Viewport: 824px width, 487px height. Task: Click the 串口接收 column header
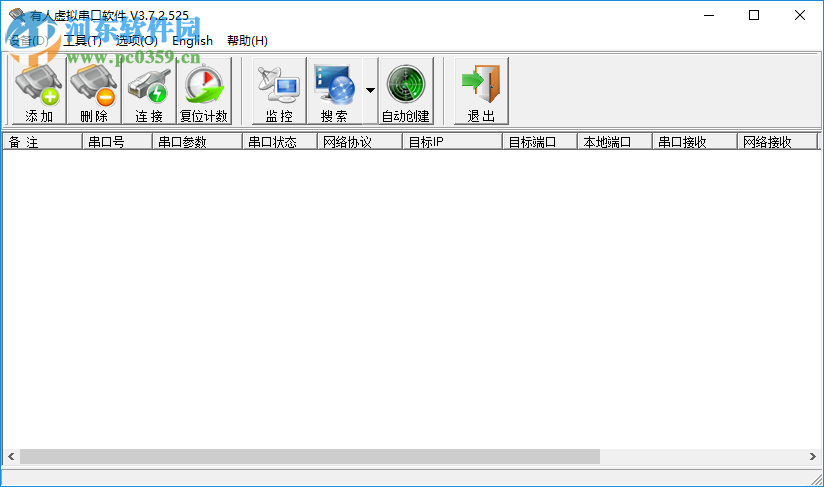click(694, 142)
